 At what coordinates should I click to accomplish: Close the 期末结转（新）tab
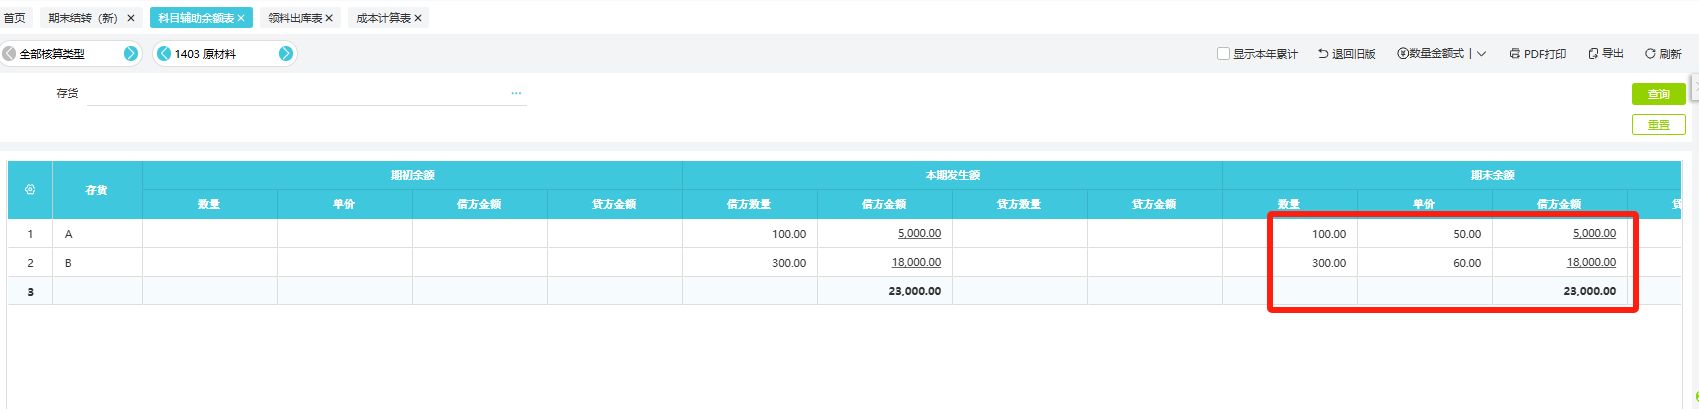coord(131,18)
